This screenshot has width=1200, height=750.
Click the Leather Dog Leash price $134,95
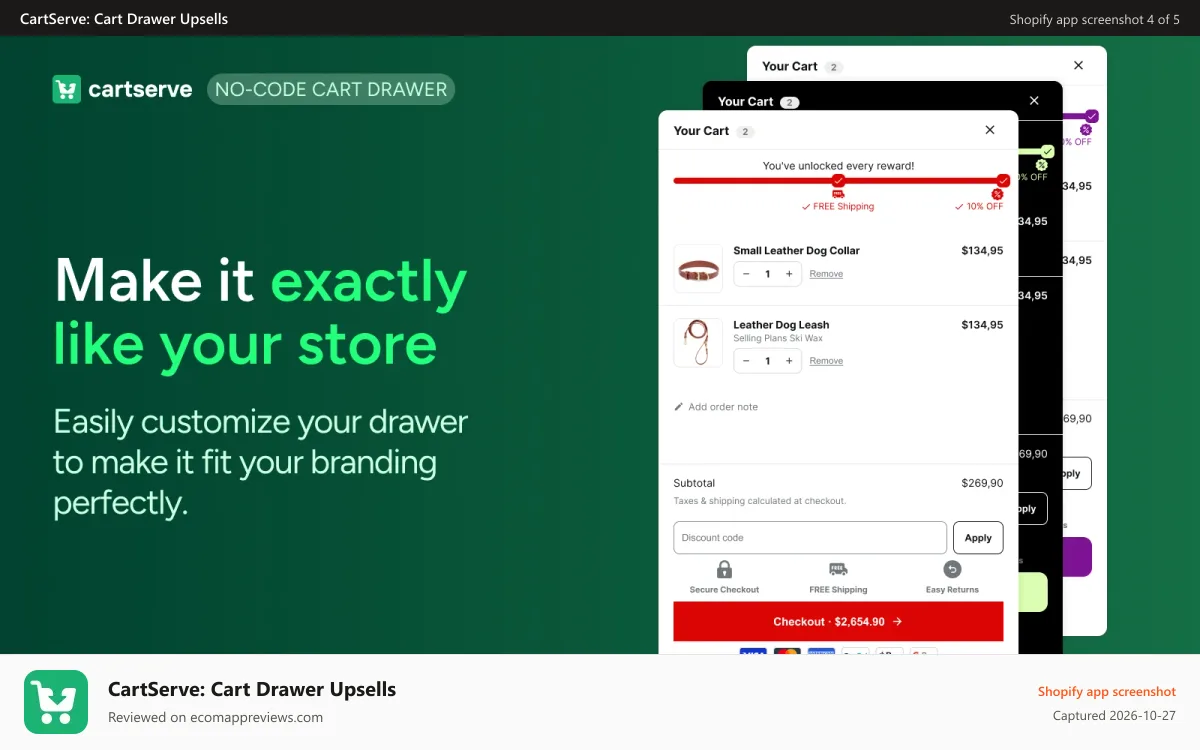(982, 325)
